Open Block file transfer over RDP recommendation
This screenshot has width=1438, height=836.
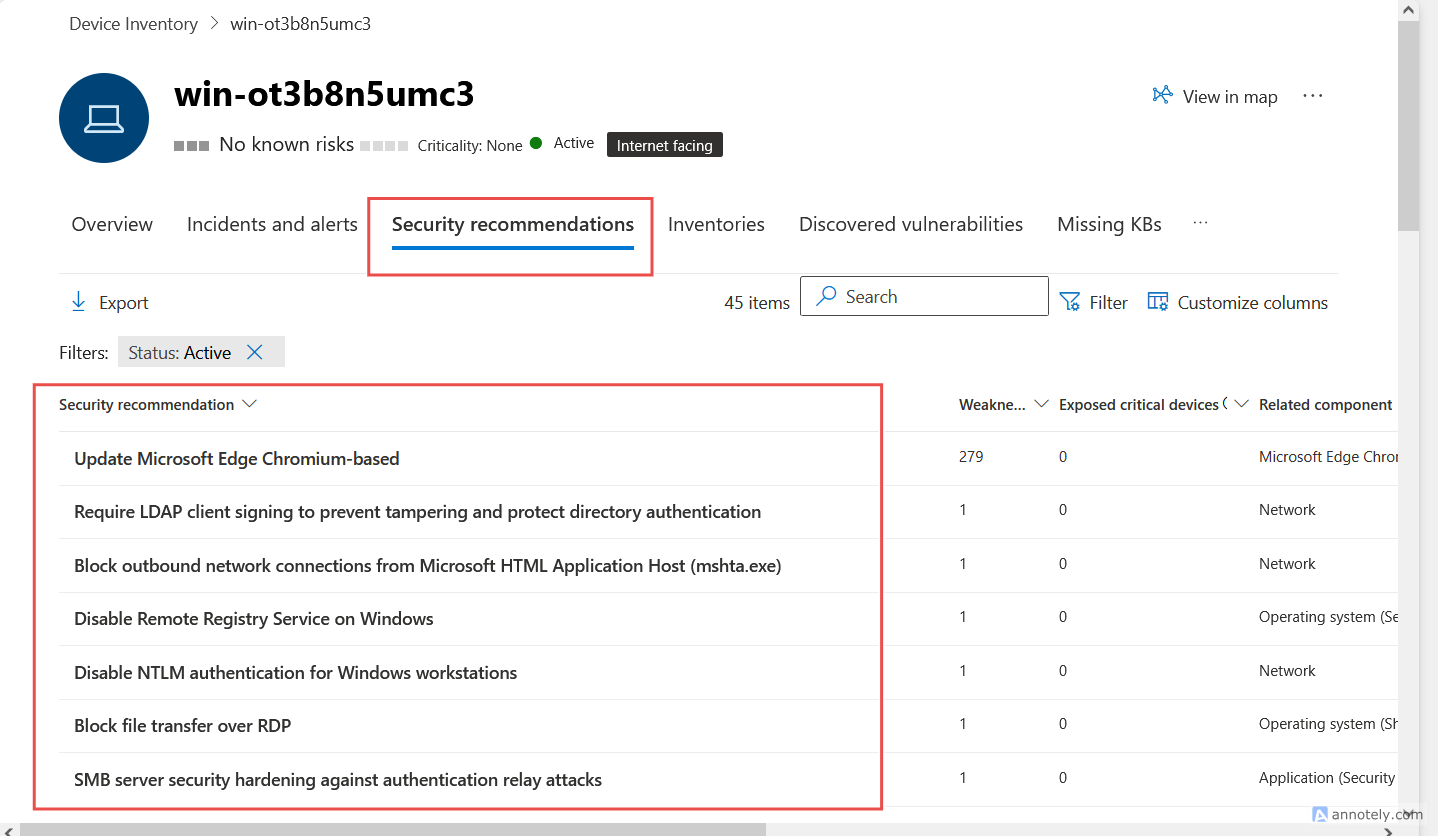pos(183,726)
